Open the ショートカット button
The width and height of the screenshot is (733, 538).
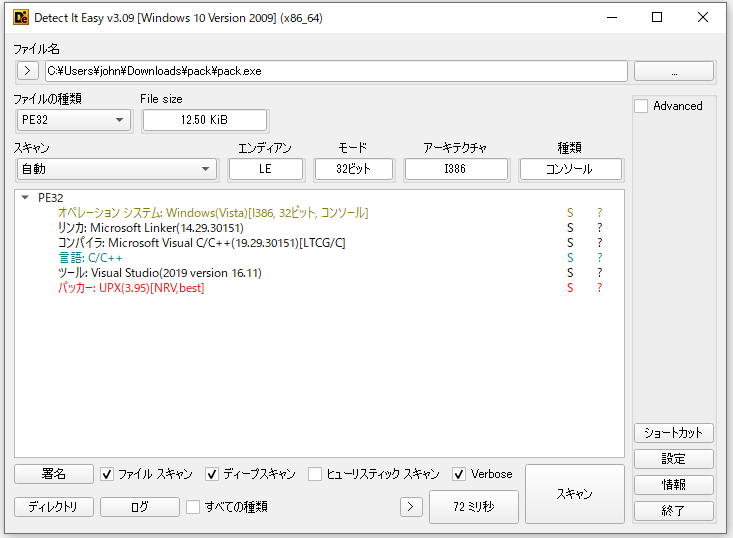click(674, 433)
